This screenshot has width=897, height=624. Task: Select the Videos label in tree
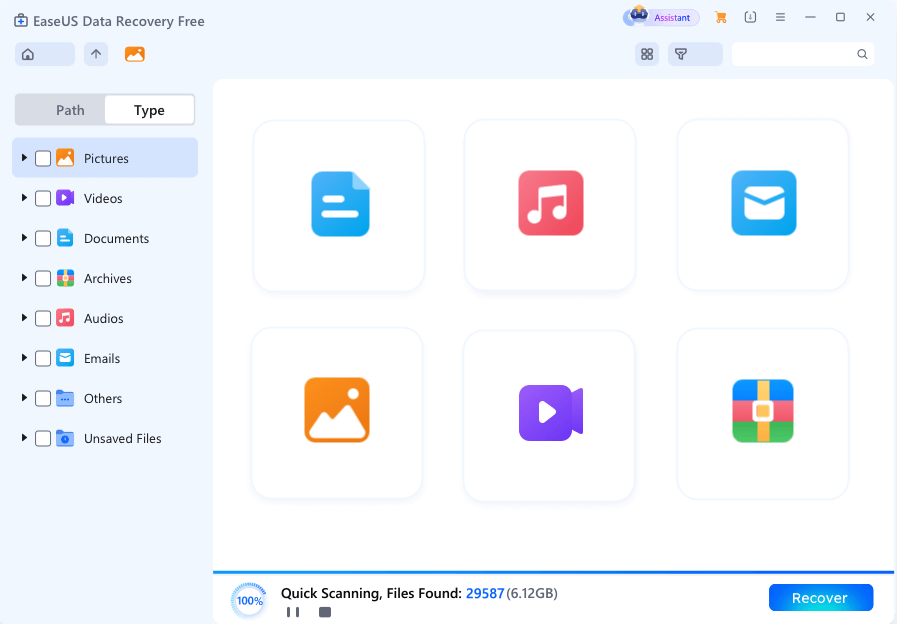click(103, 198)
